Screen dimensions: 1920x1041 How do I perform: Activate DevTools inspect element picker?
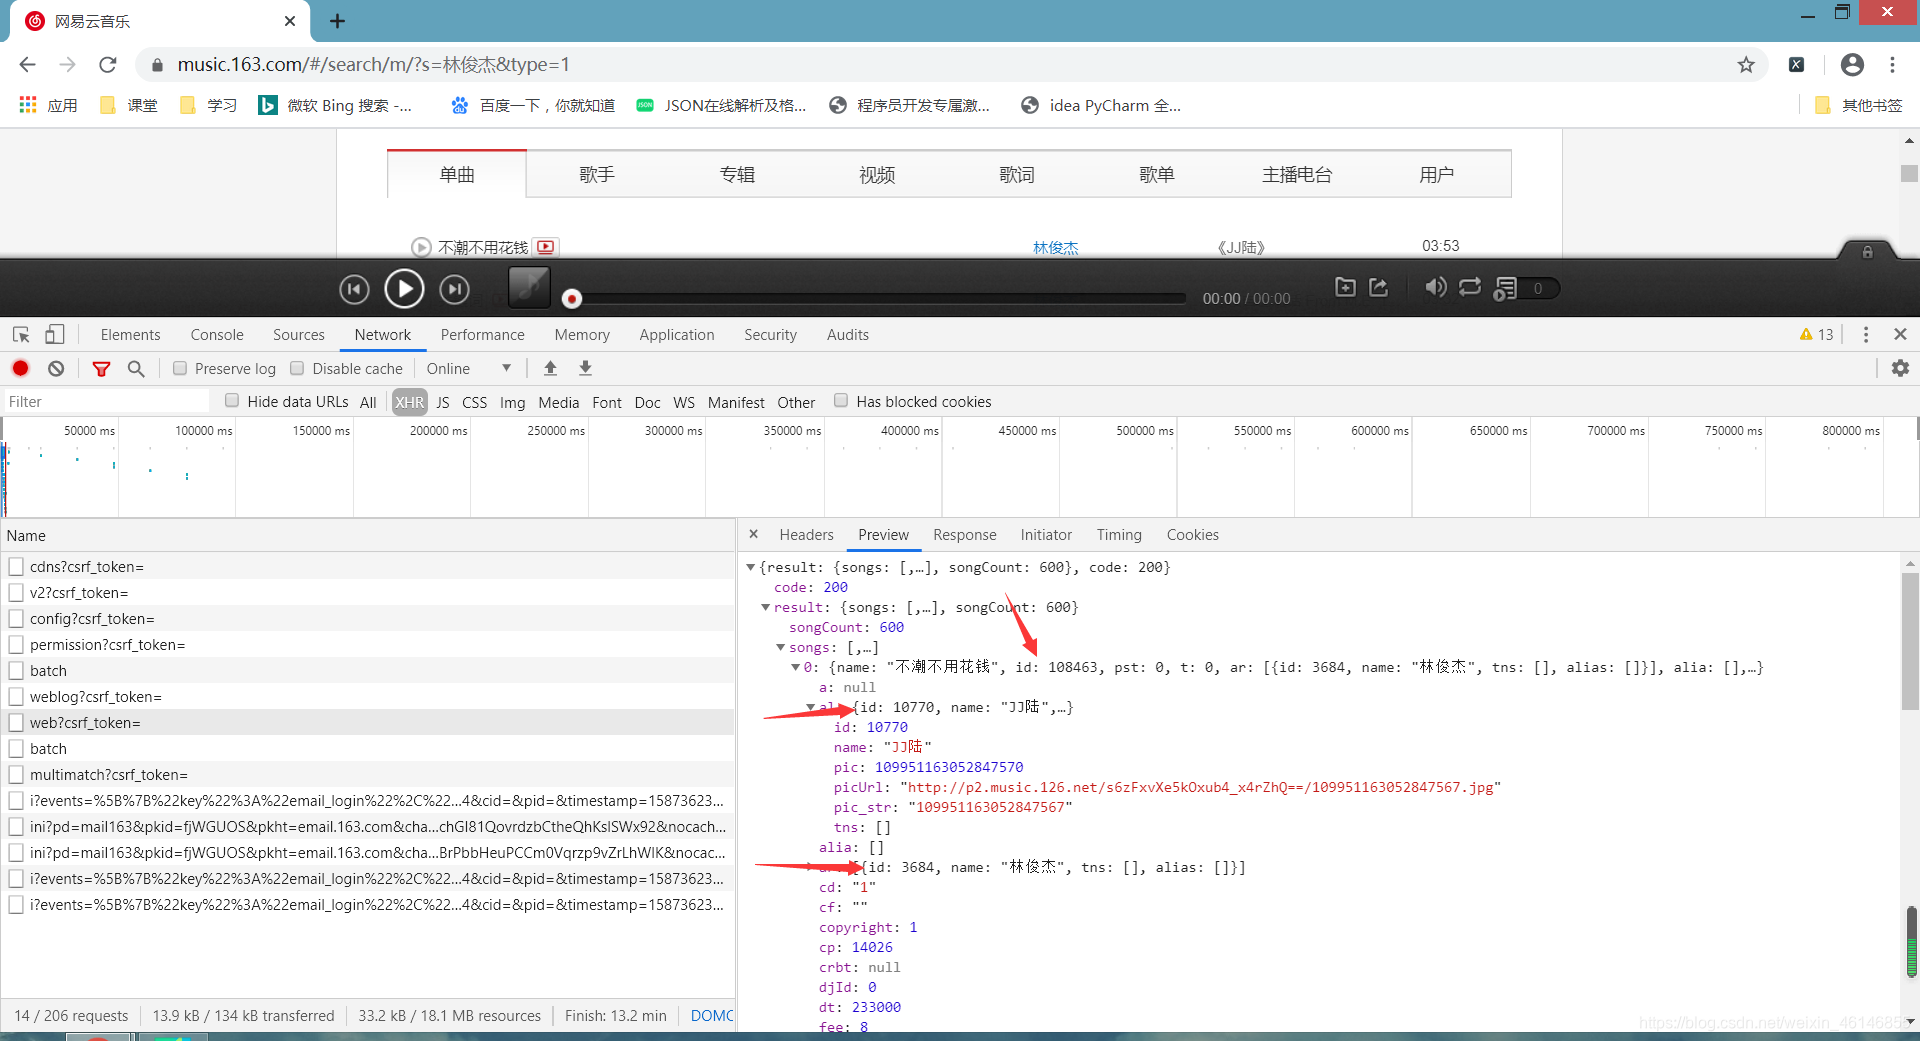tap(21, 335)
